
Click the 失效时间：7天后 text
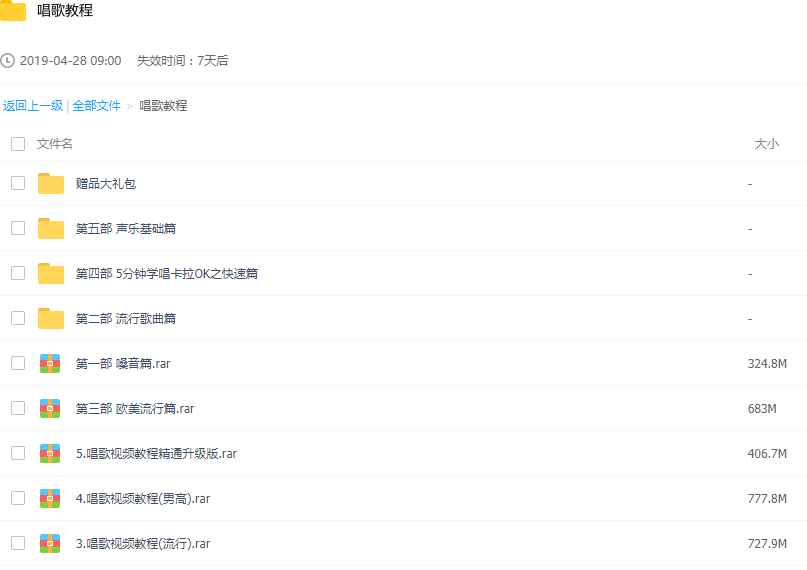point(182,61)
